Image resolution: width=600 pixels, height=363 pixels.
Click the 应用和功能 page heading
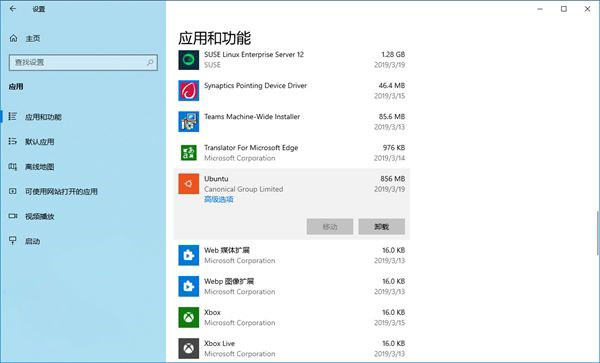(214, 38)
